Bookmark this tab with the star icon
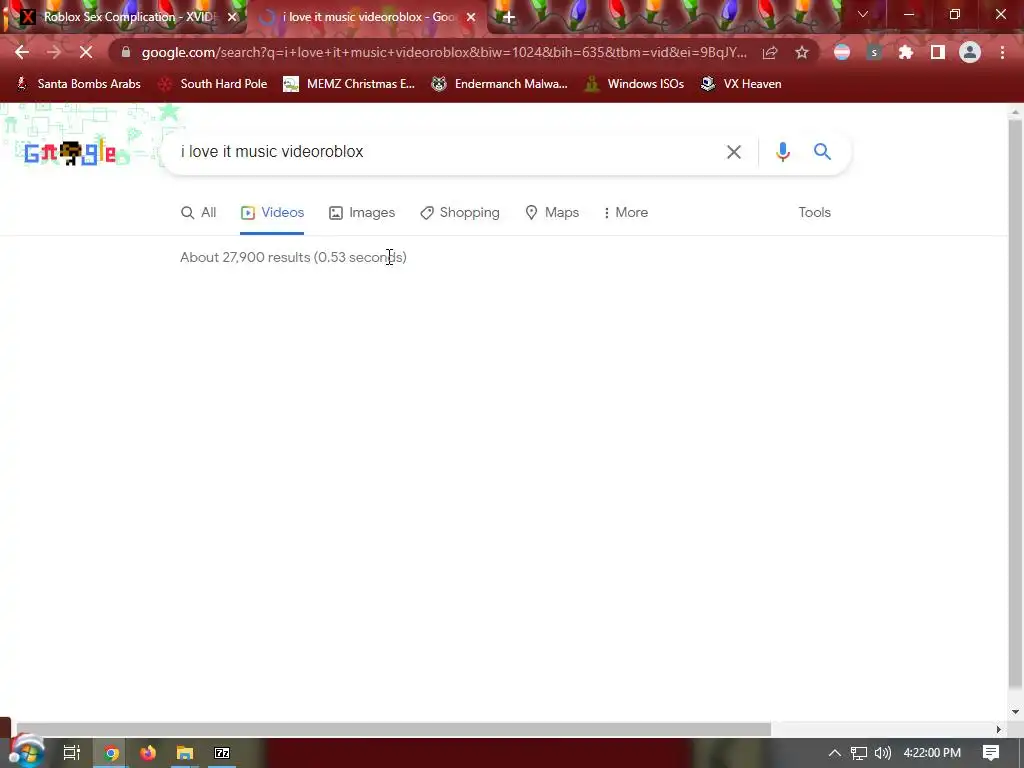Viewport: 1024px width, 768px height. pos(802,52)
